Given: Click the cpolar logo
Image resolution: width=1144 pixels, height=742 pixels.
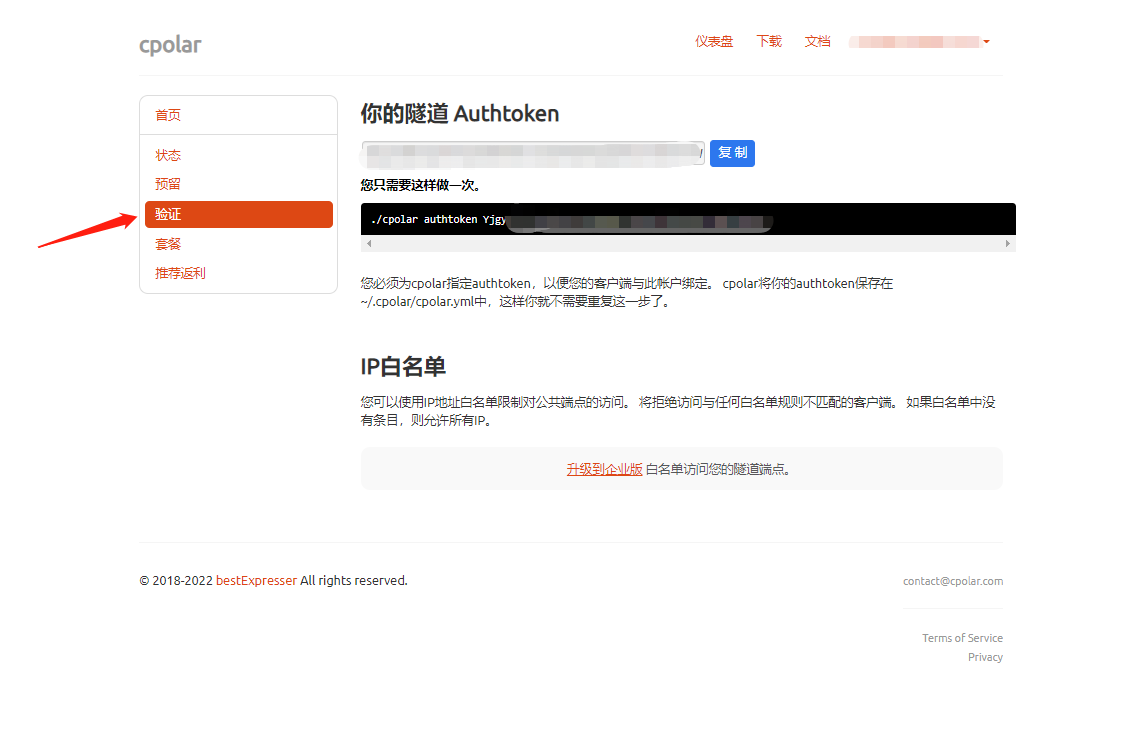Looking at the screenshot, I should (x=170, y=45).
